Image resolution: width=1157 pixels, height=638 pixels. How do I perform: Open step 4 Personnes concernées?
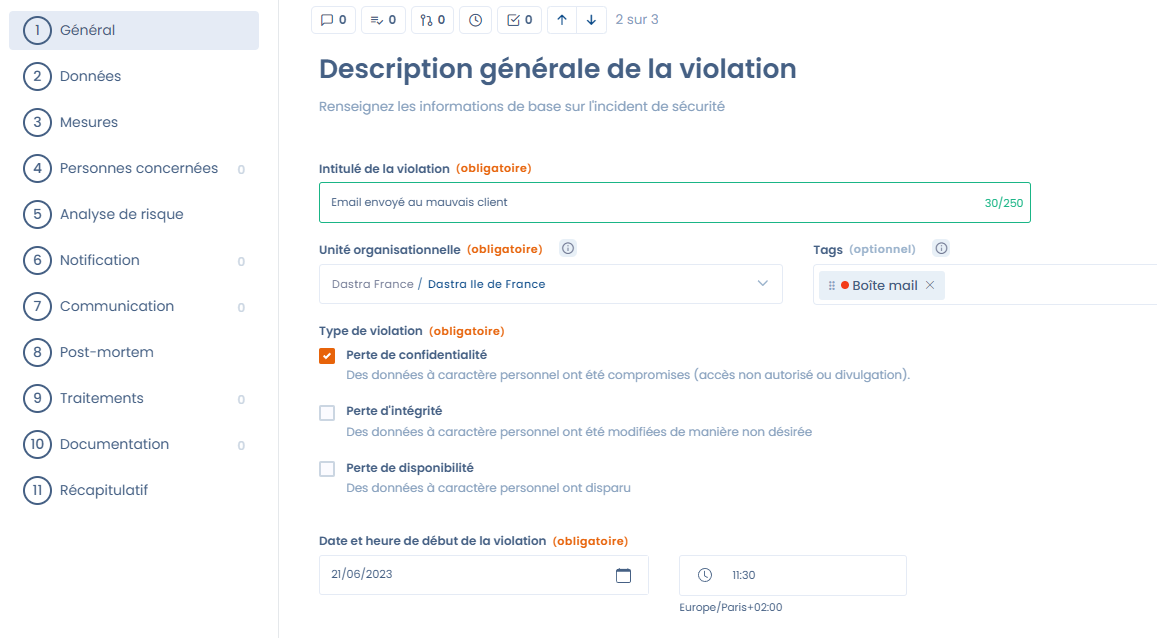click(134, 169)
